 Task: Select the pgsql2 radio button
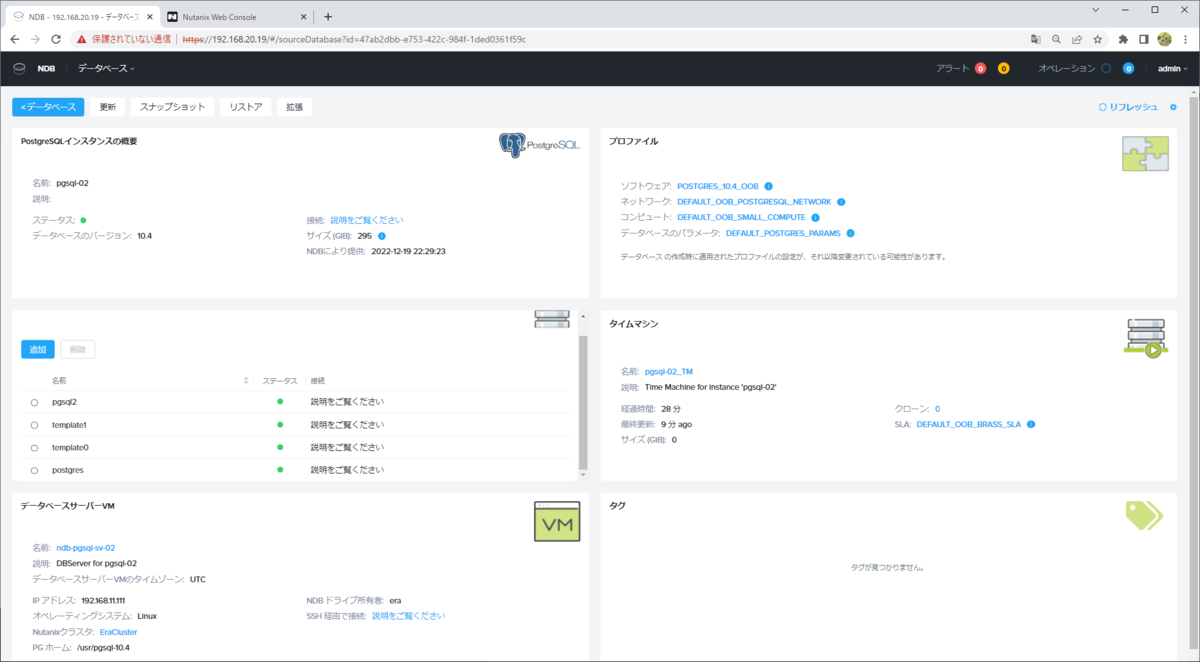(34, 402)
